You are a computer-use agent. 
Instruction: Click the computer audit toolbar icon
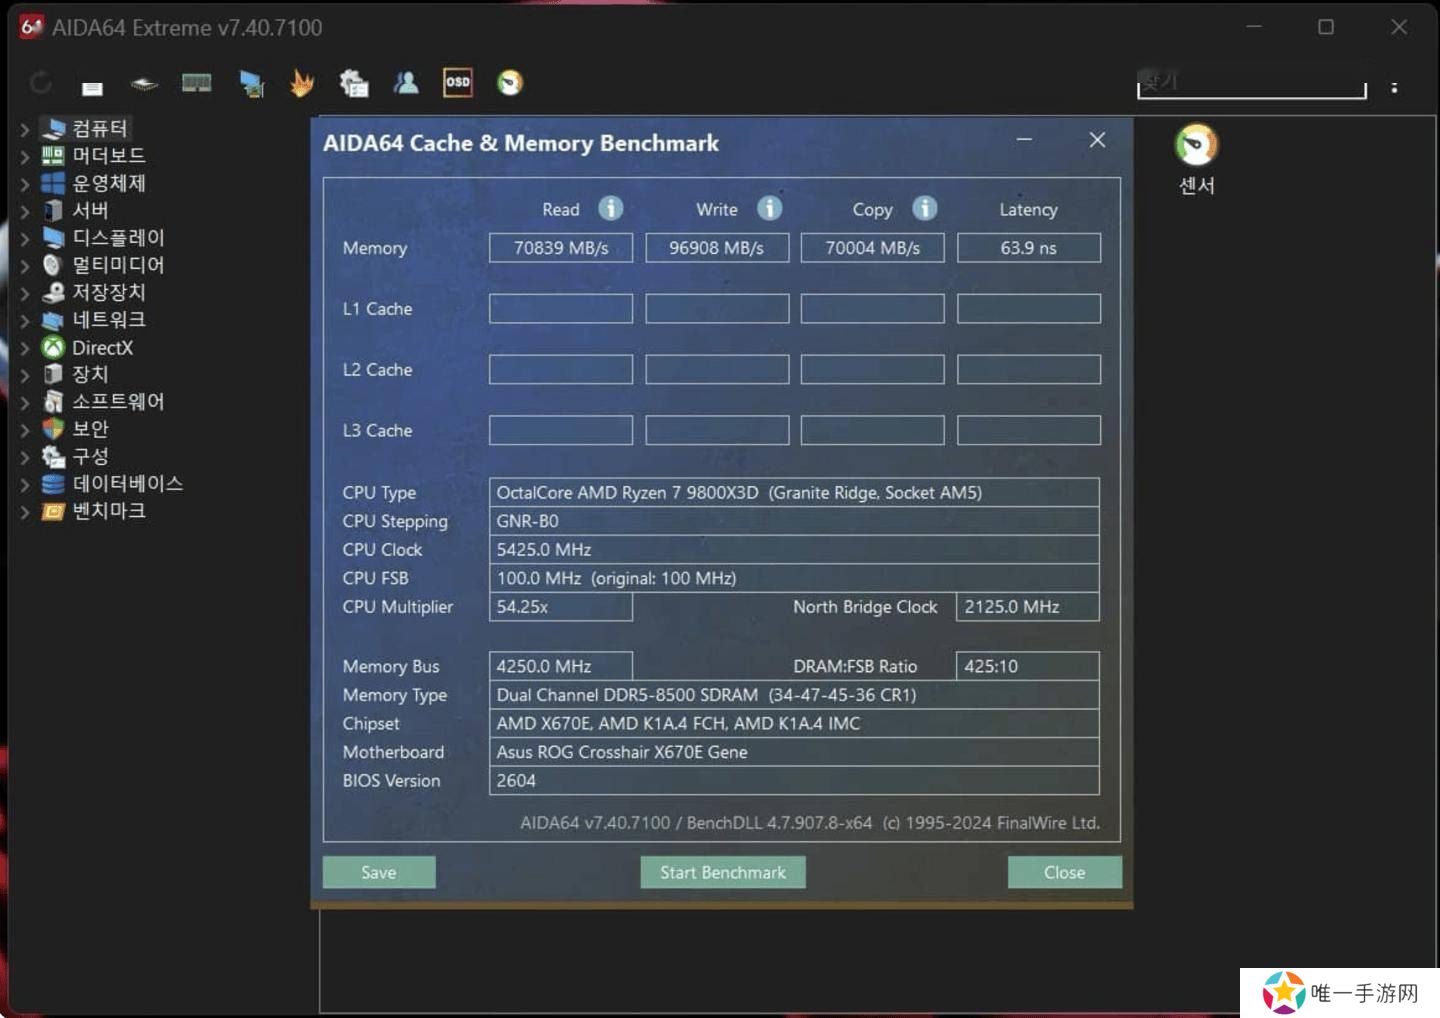354,83
